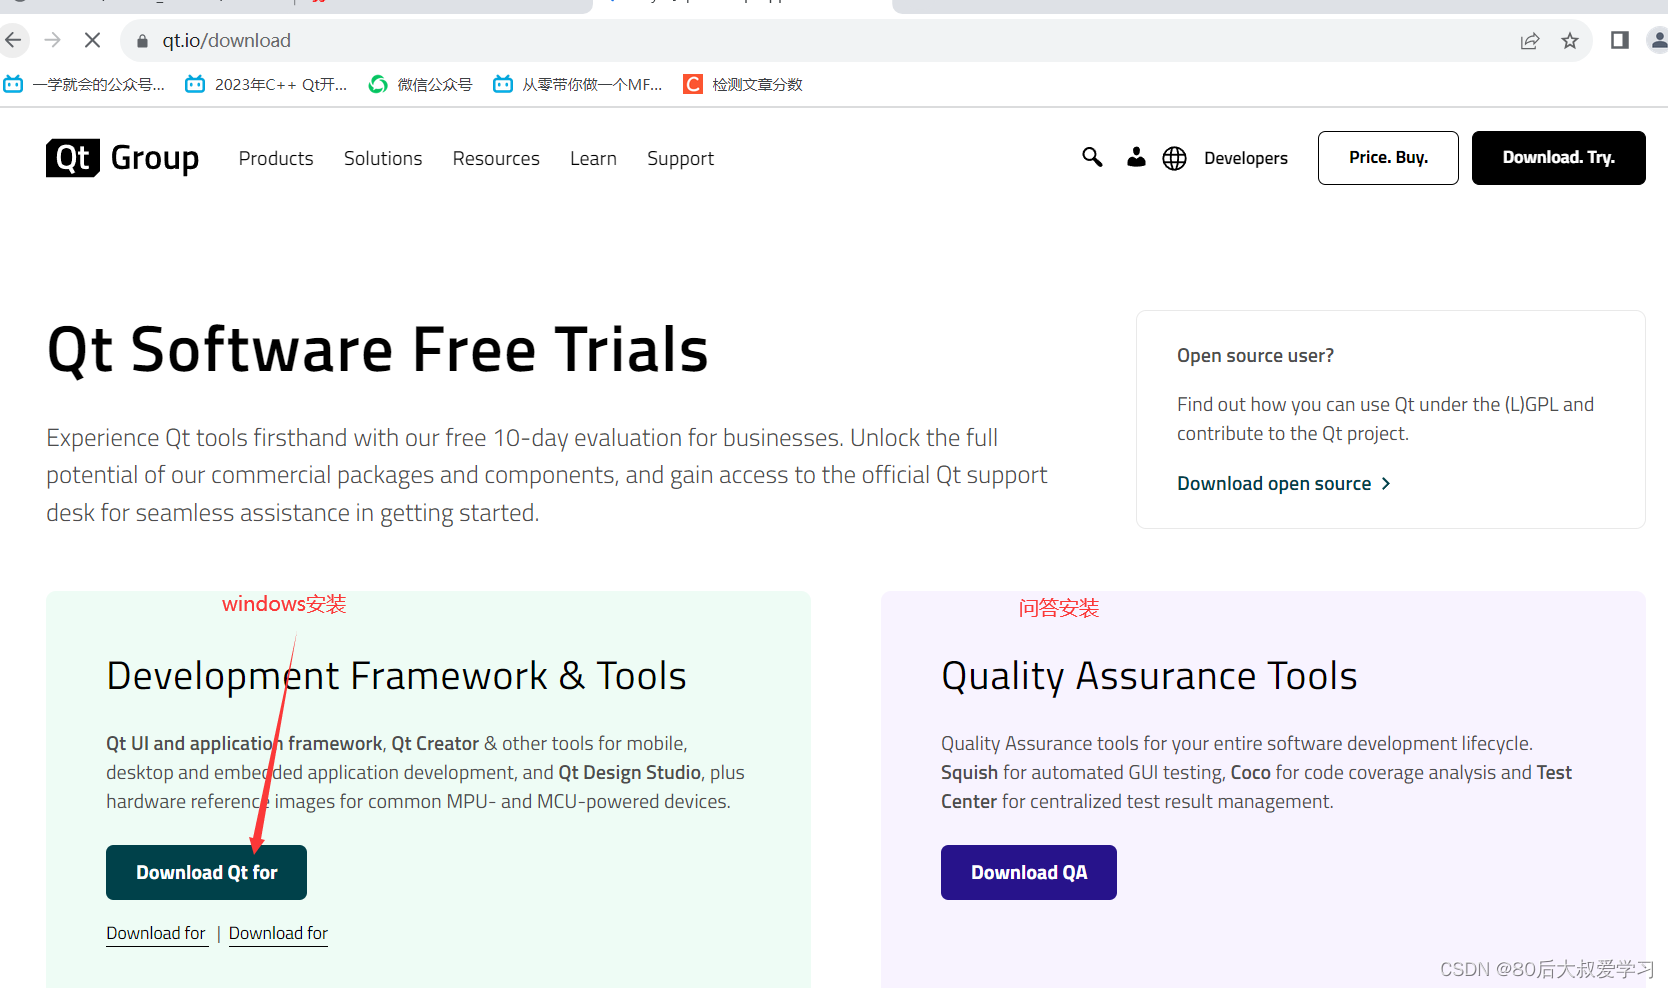Bookmark this page with the star icon
The width and height of the screenshot is (1668, 988).
(1570, 41)
